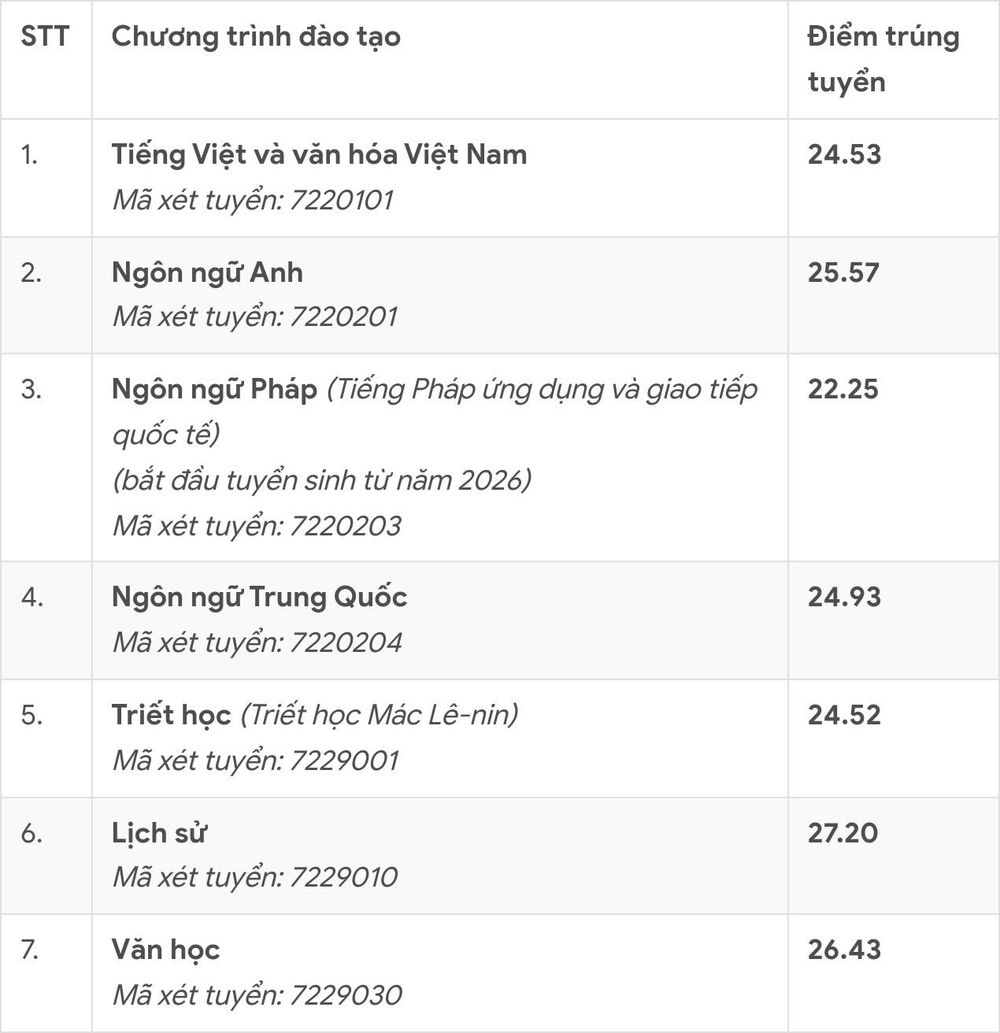
Task: Select Tiếng Việt và văn hóa Việt Nam
Action: (319, 155)
